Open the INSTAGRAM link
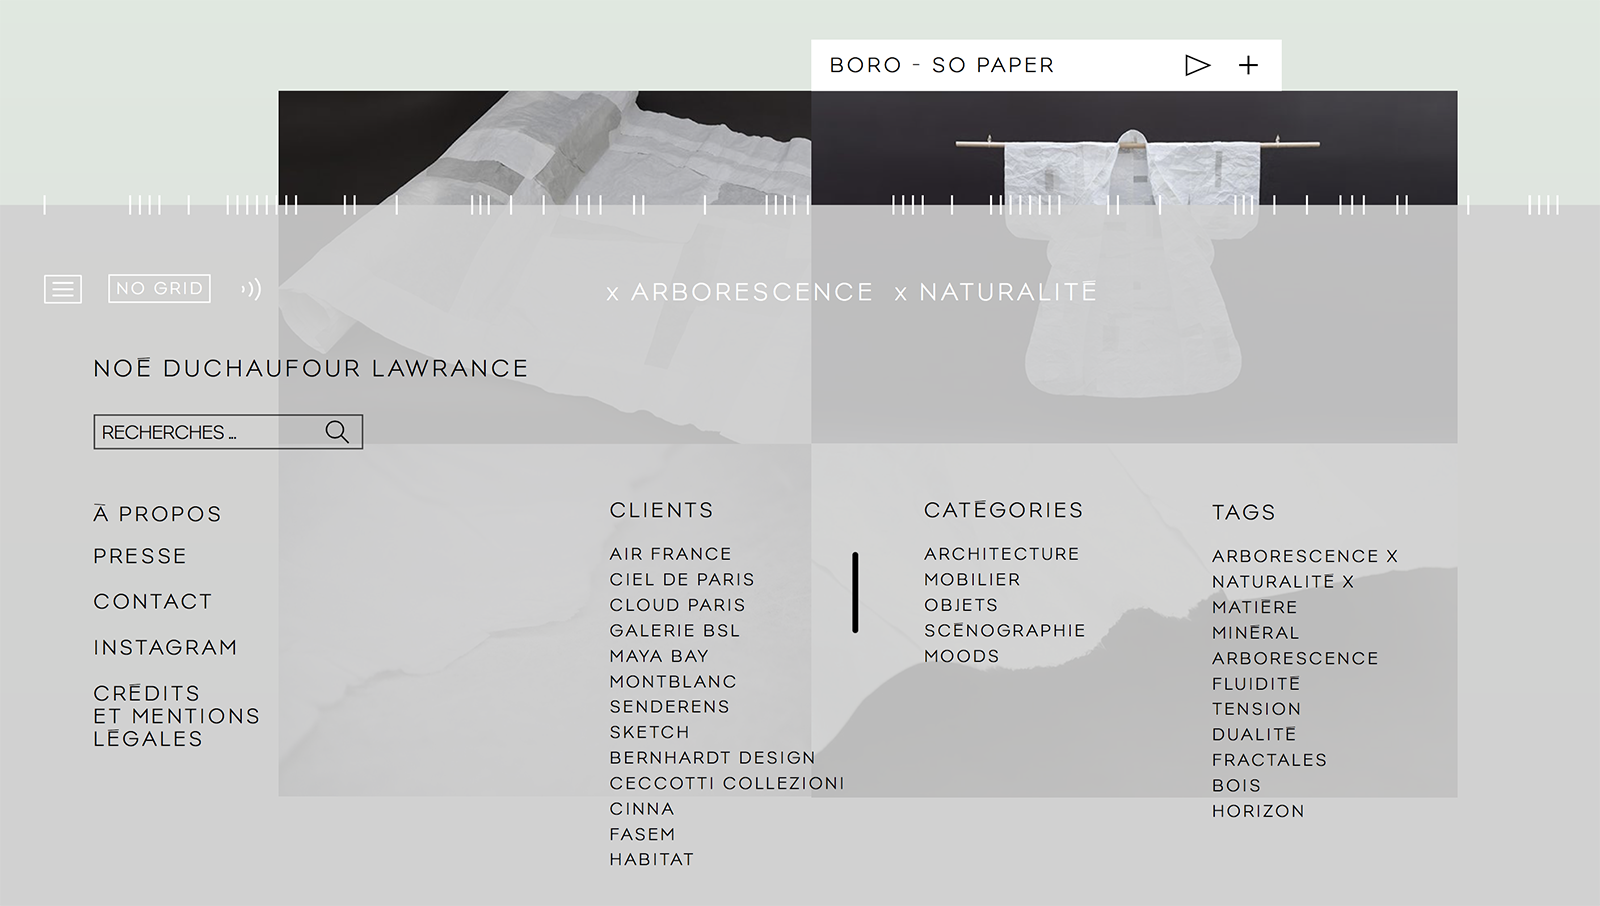The image size is (1600, 906). coord(165,647)
